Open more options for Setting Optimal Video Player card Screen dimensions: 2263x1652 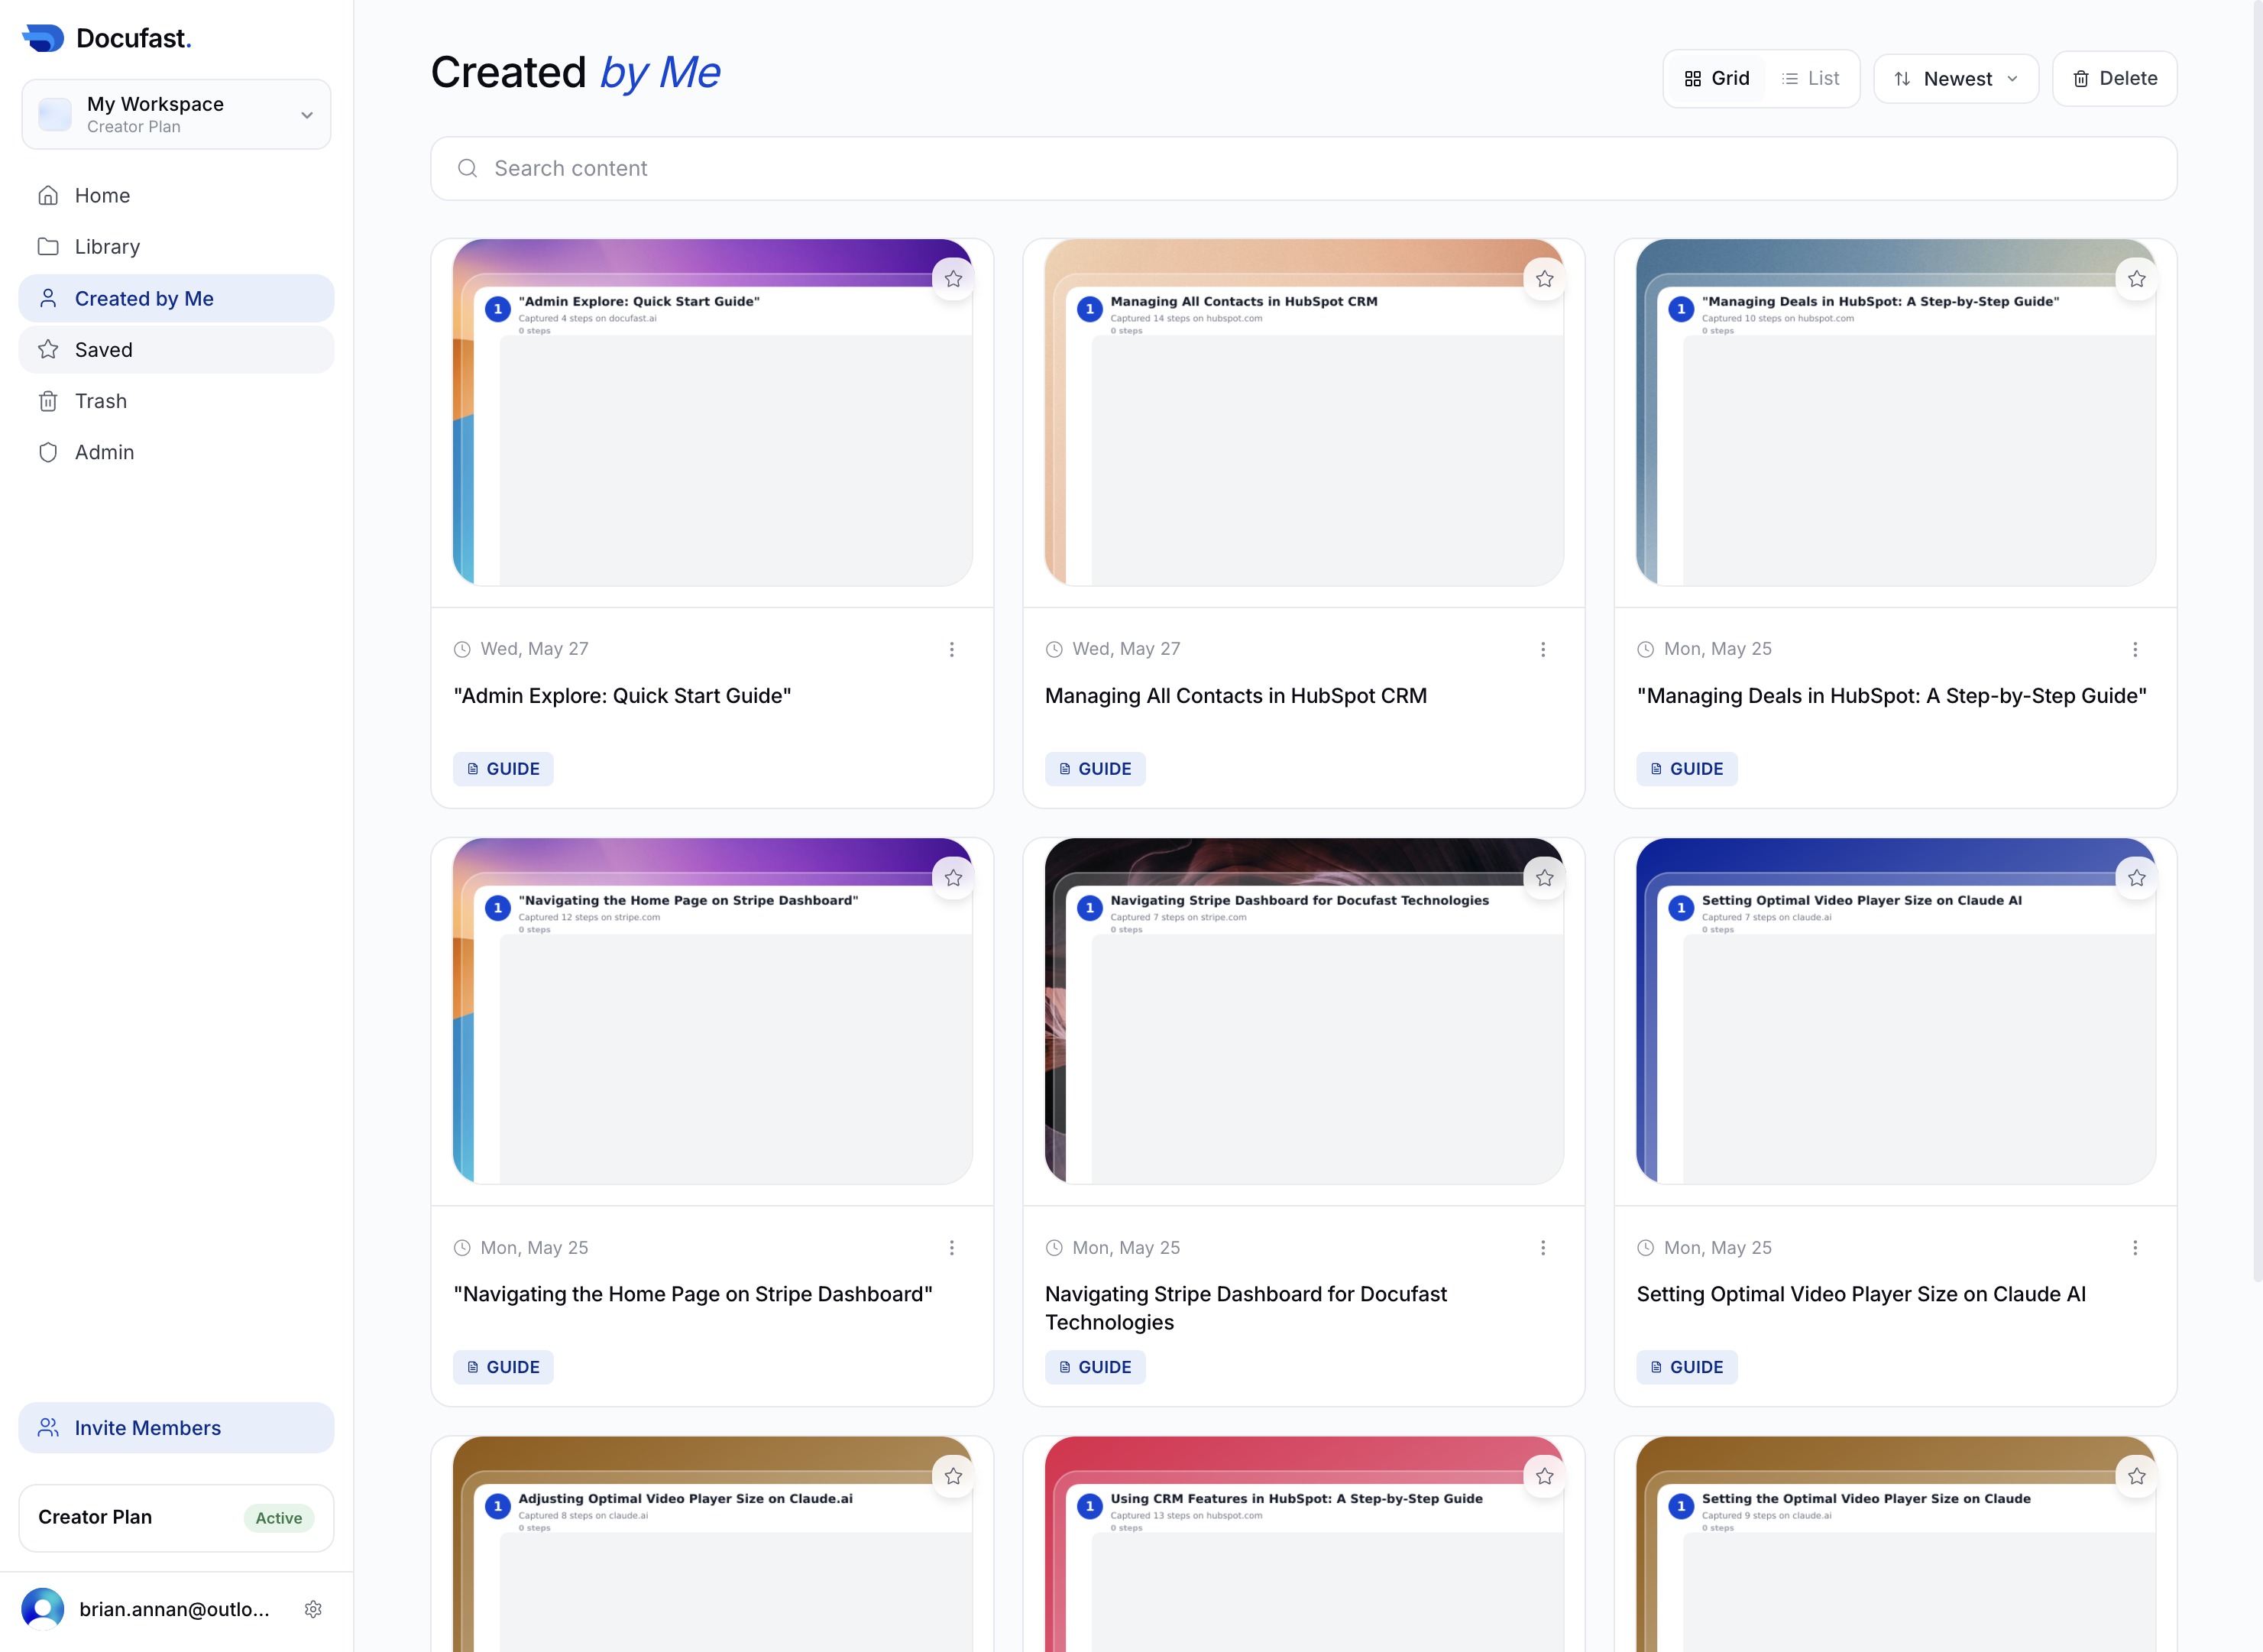point(2135,1248)
